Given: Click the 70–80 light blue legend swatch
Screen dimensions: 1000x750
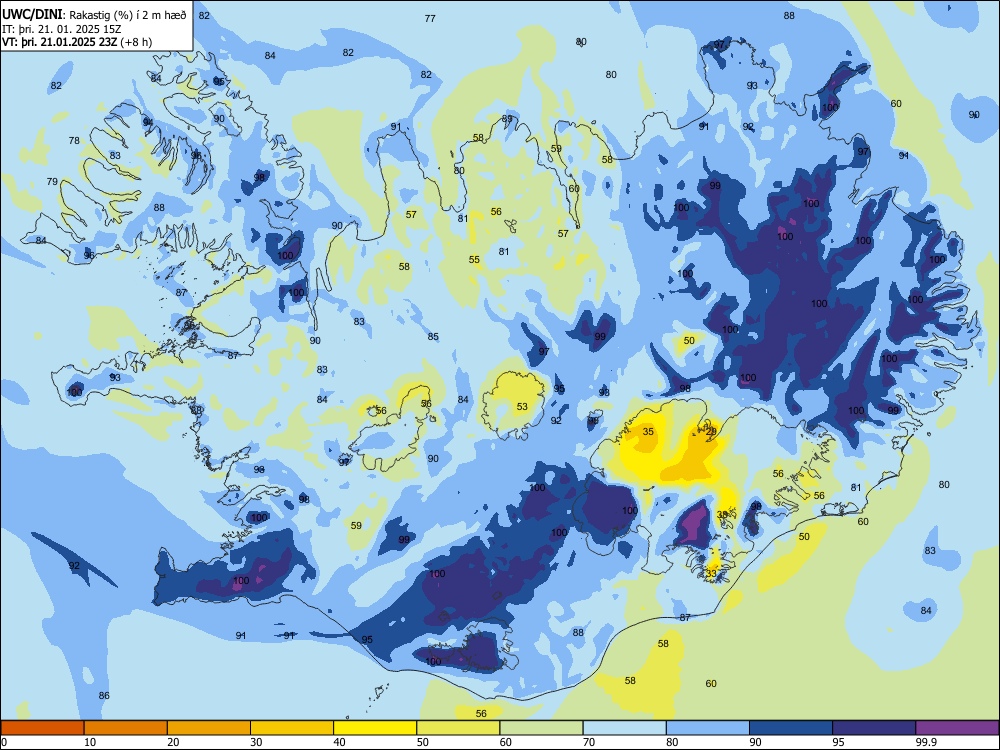Looking at the screenshot, I should click(625, 728).
